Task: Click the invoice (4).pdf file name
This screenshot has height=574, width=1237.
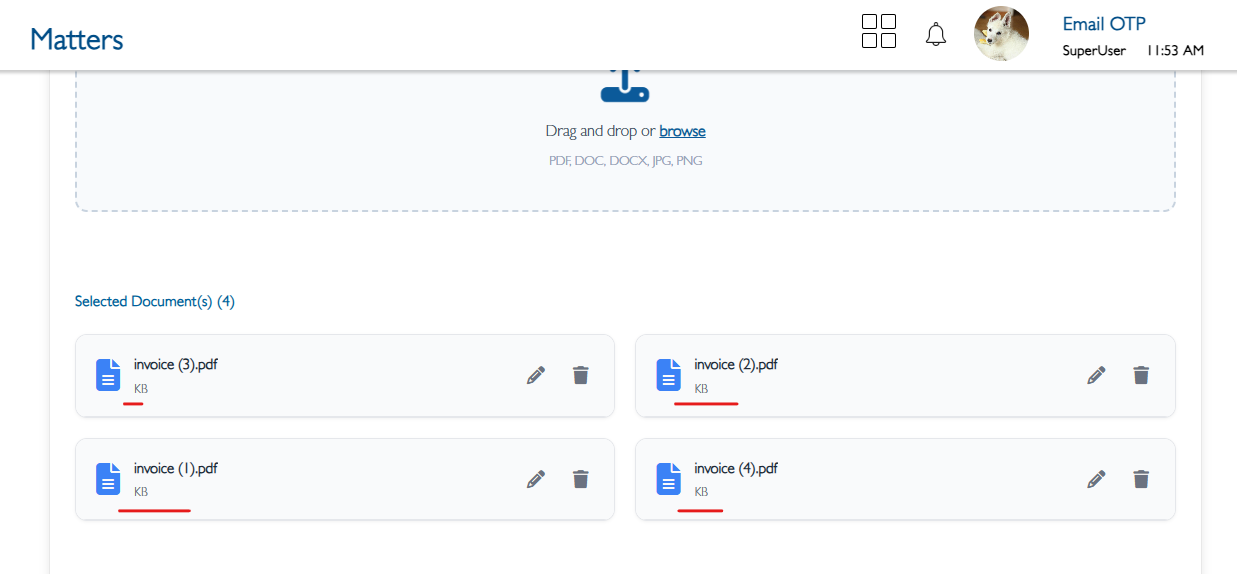Action: pos(736,468)
